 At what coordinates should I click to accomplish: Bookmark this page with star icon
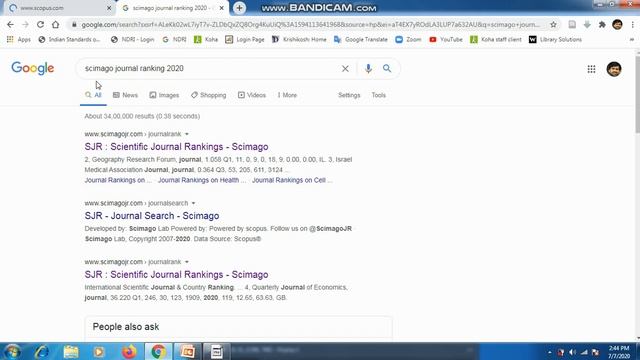point(553,24)
